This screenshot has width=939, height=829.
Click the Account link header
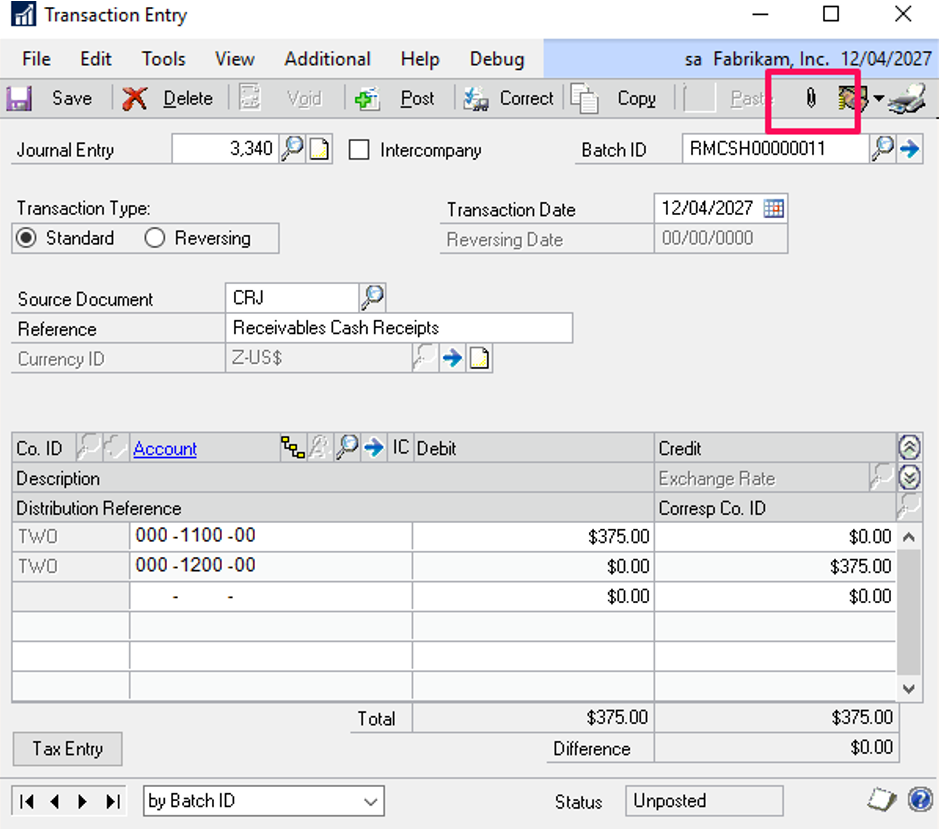tap(165, 449)
